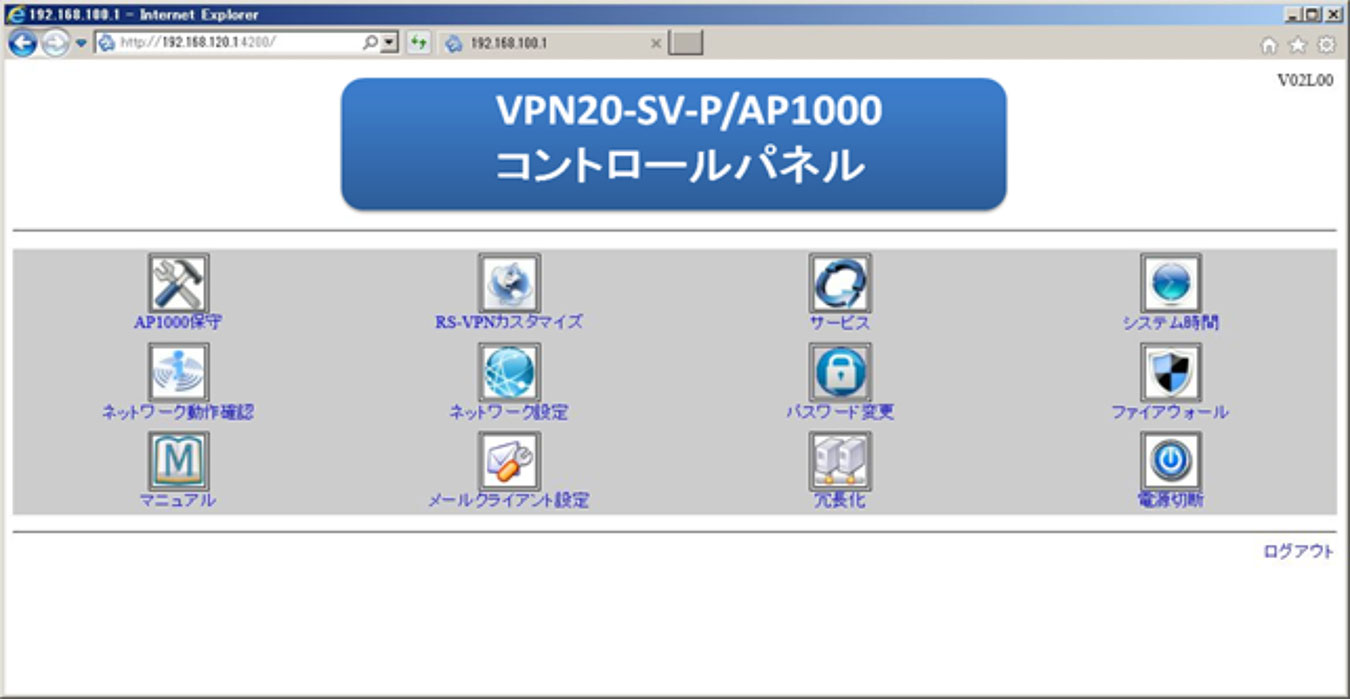Minimize the Internet Explorer window

(x=1296, y=14)
